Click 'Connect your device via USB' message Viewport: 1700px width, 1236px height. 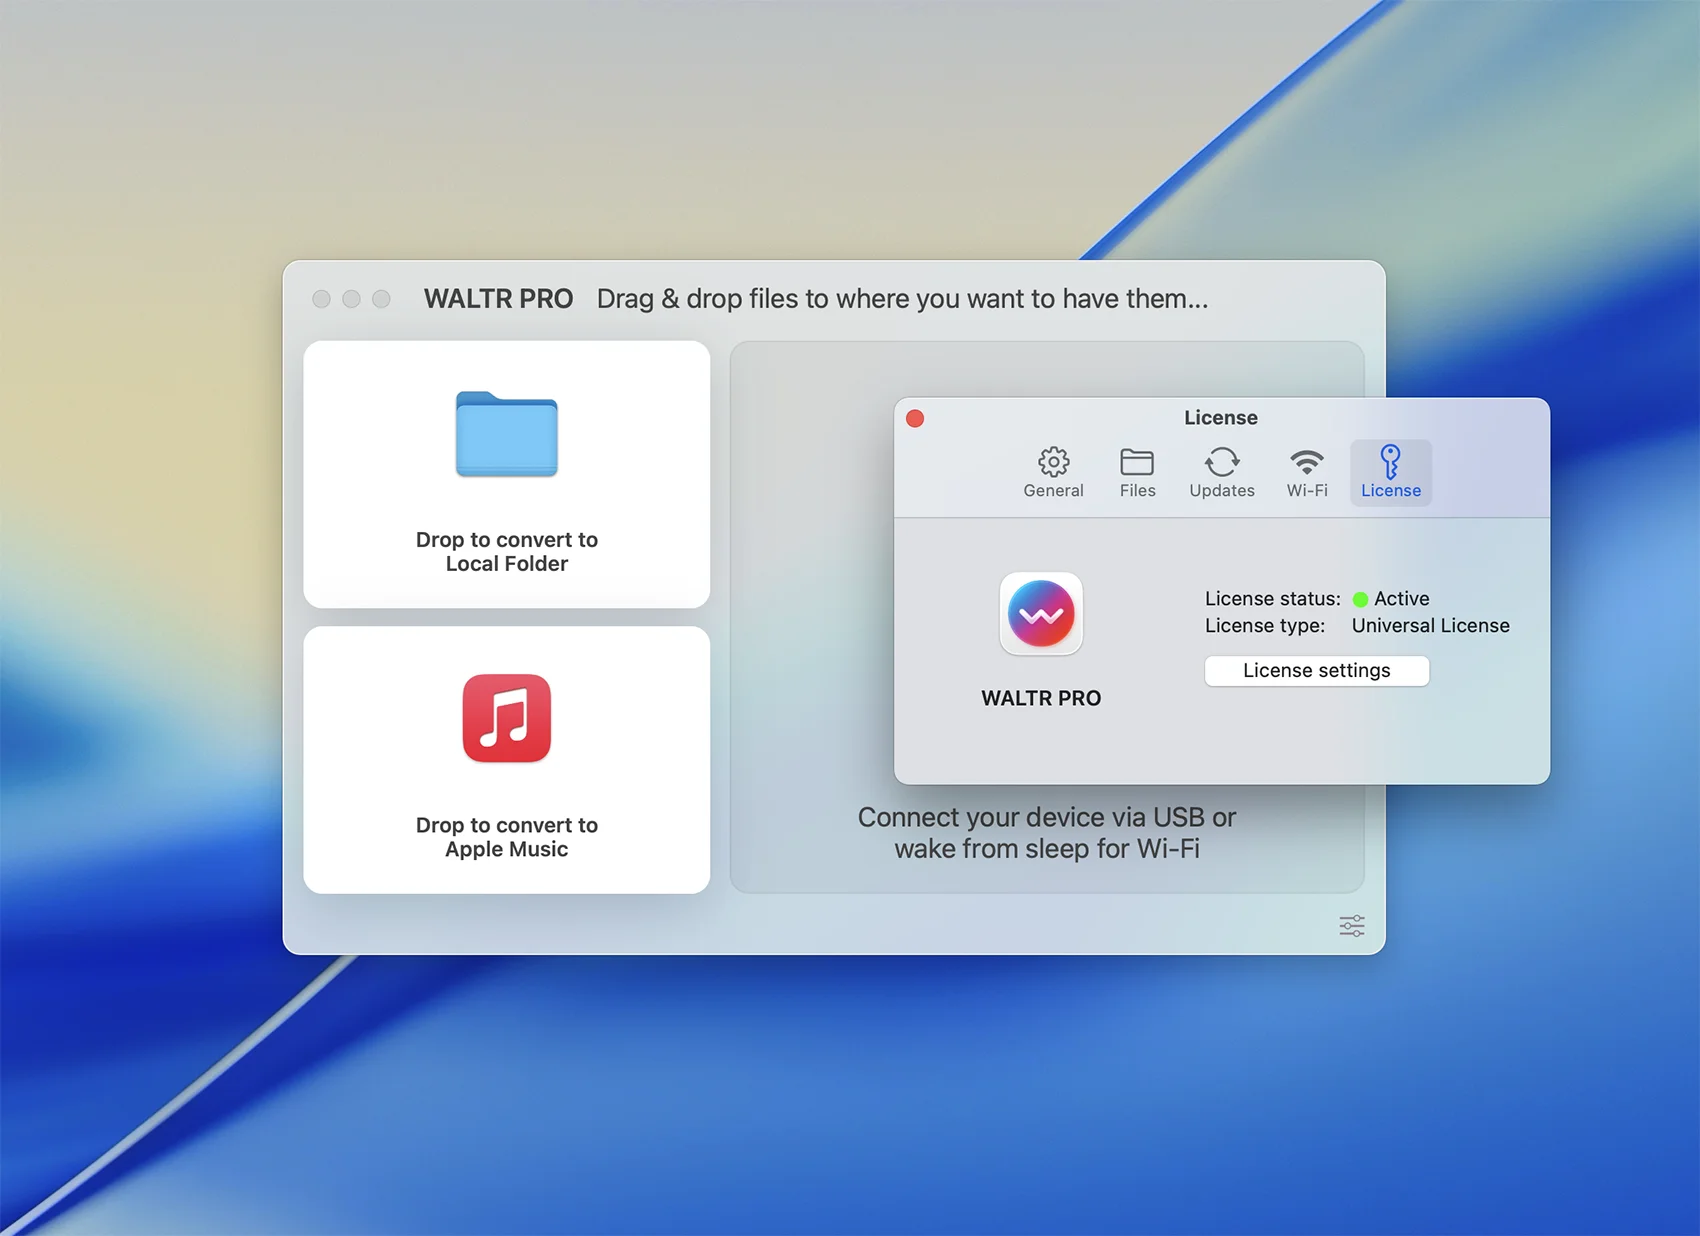point(1046,832)
